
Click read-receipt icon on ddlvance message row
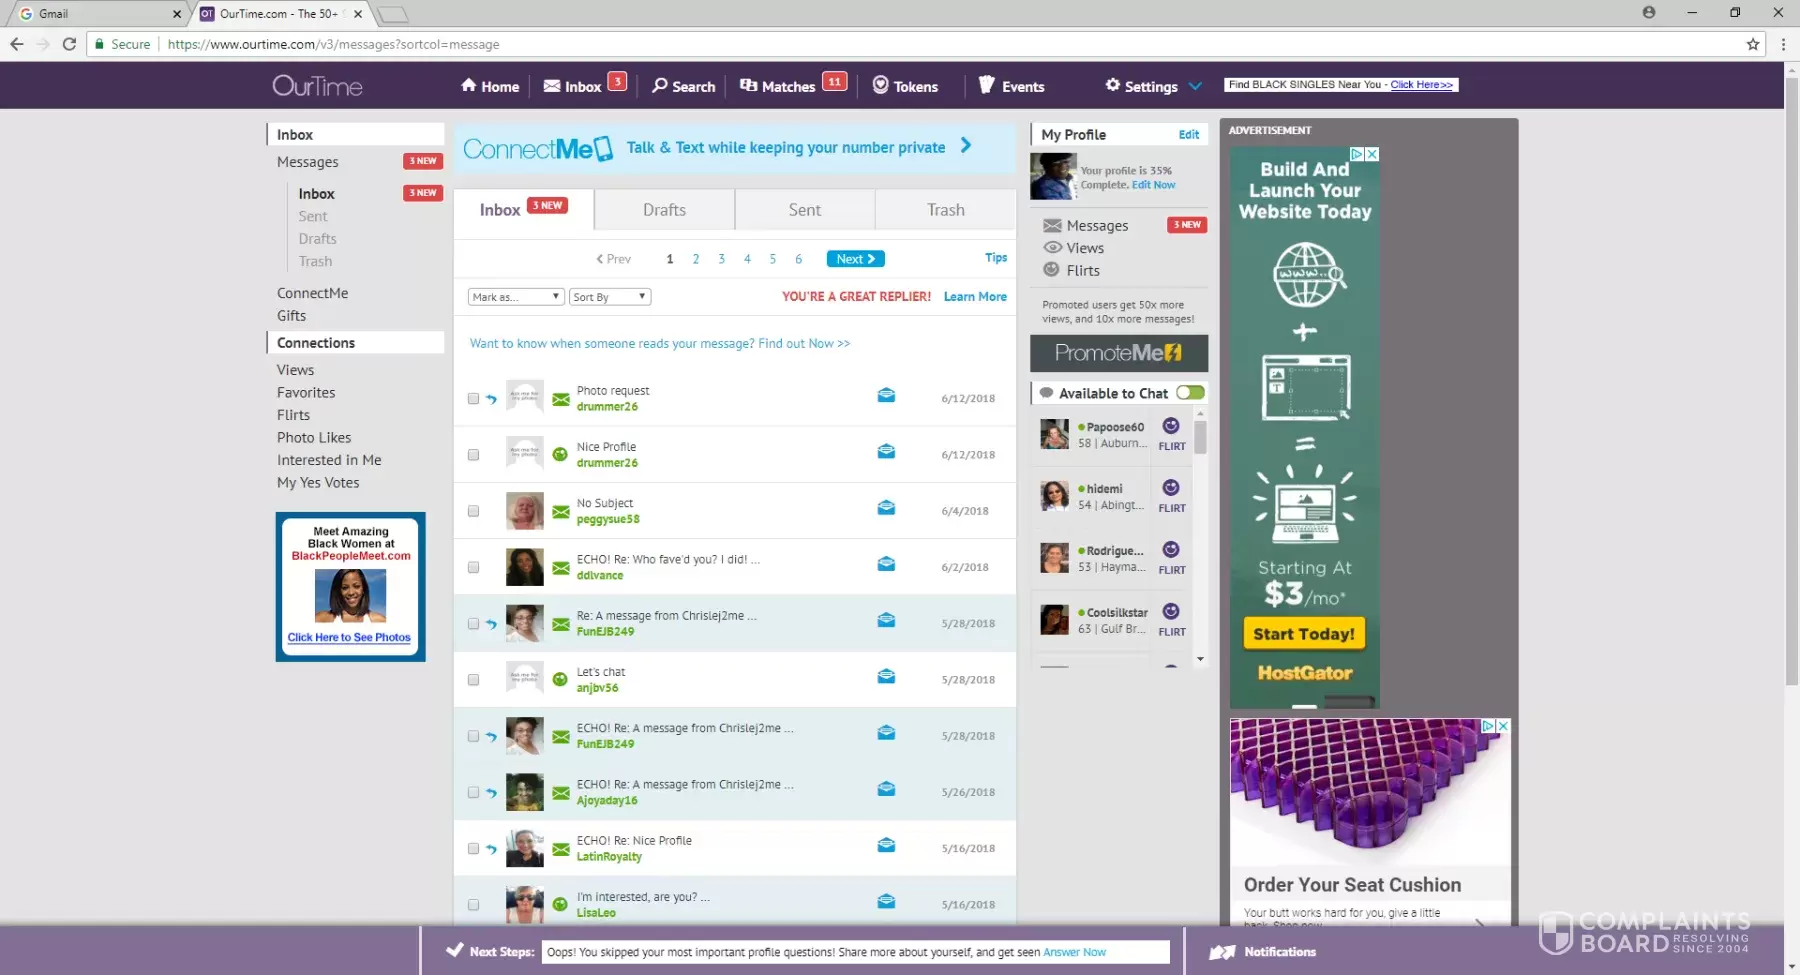coord(886,564)
